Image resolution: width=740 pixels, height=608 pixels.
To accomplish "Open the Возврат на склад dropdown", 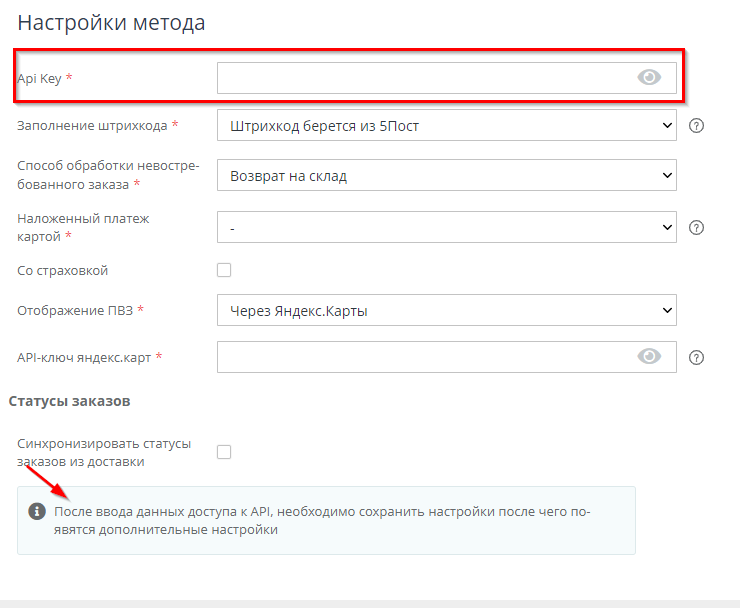I will coord(446,176).
